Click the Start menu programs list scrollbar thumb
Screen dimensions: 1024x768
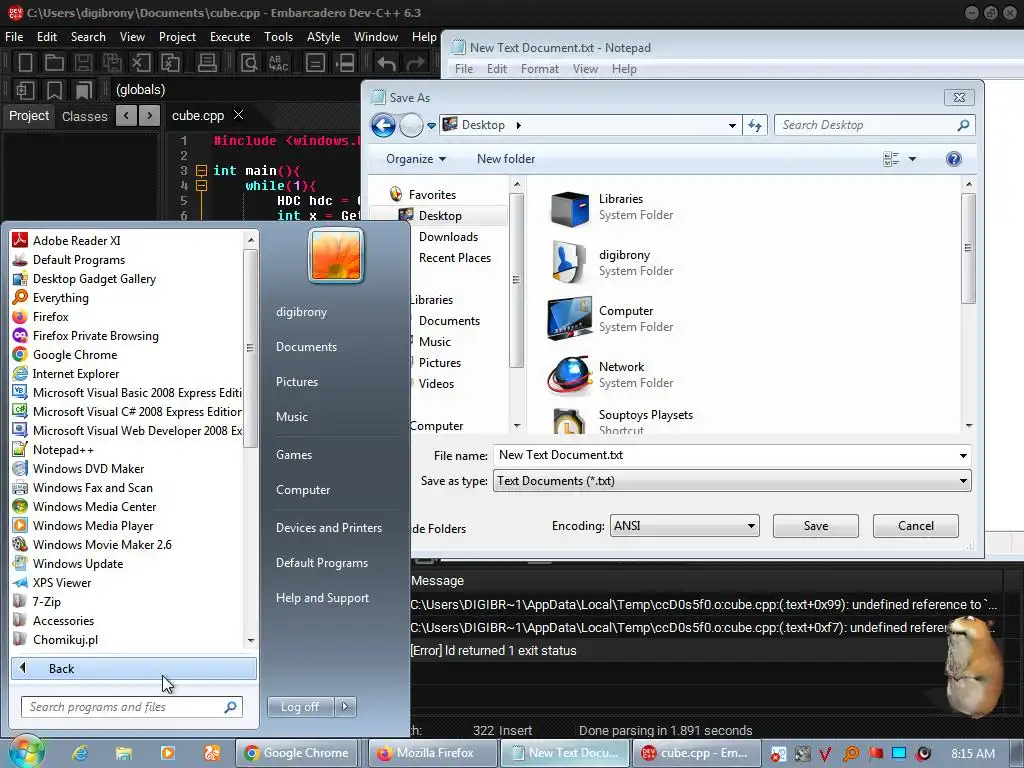click(250, 347)
